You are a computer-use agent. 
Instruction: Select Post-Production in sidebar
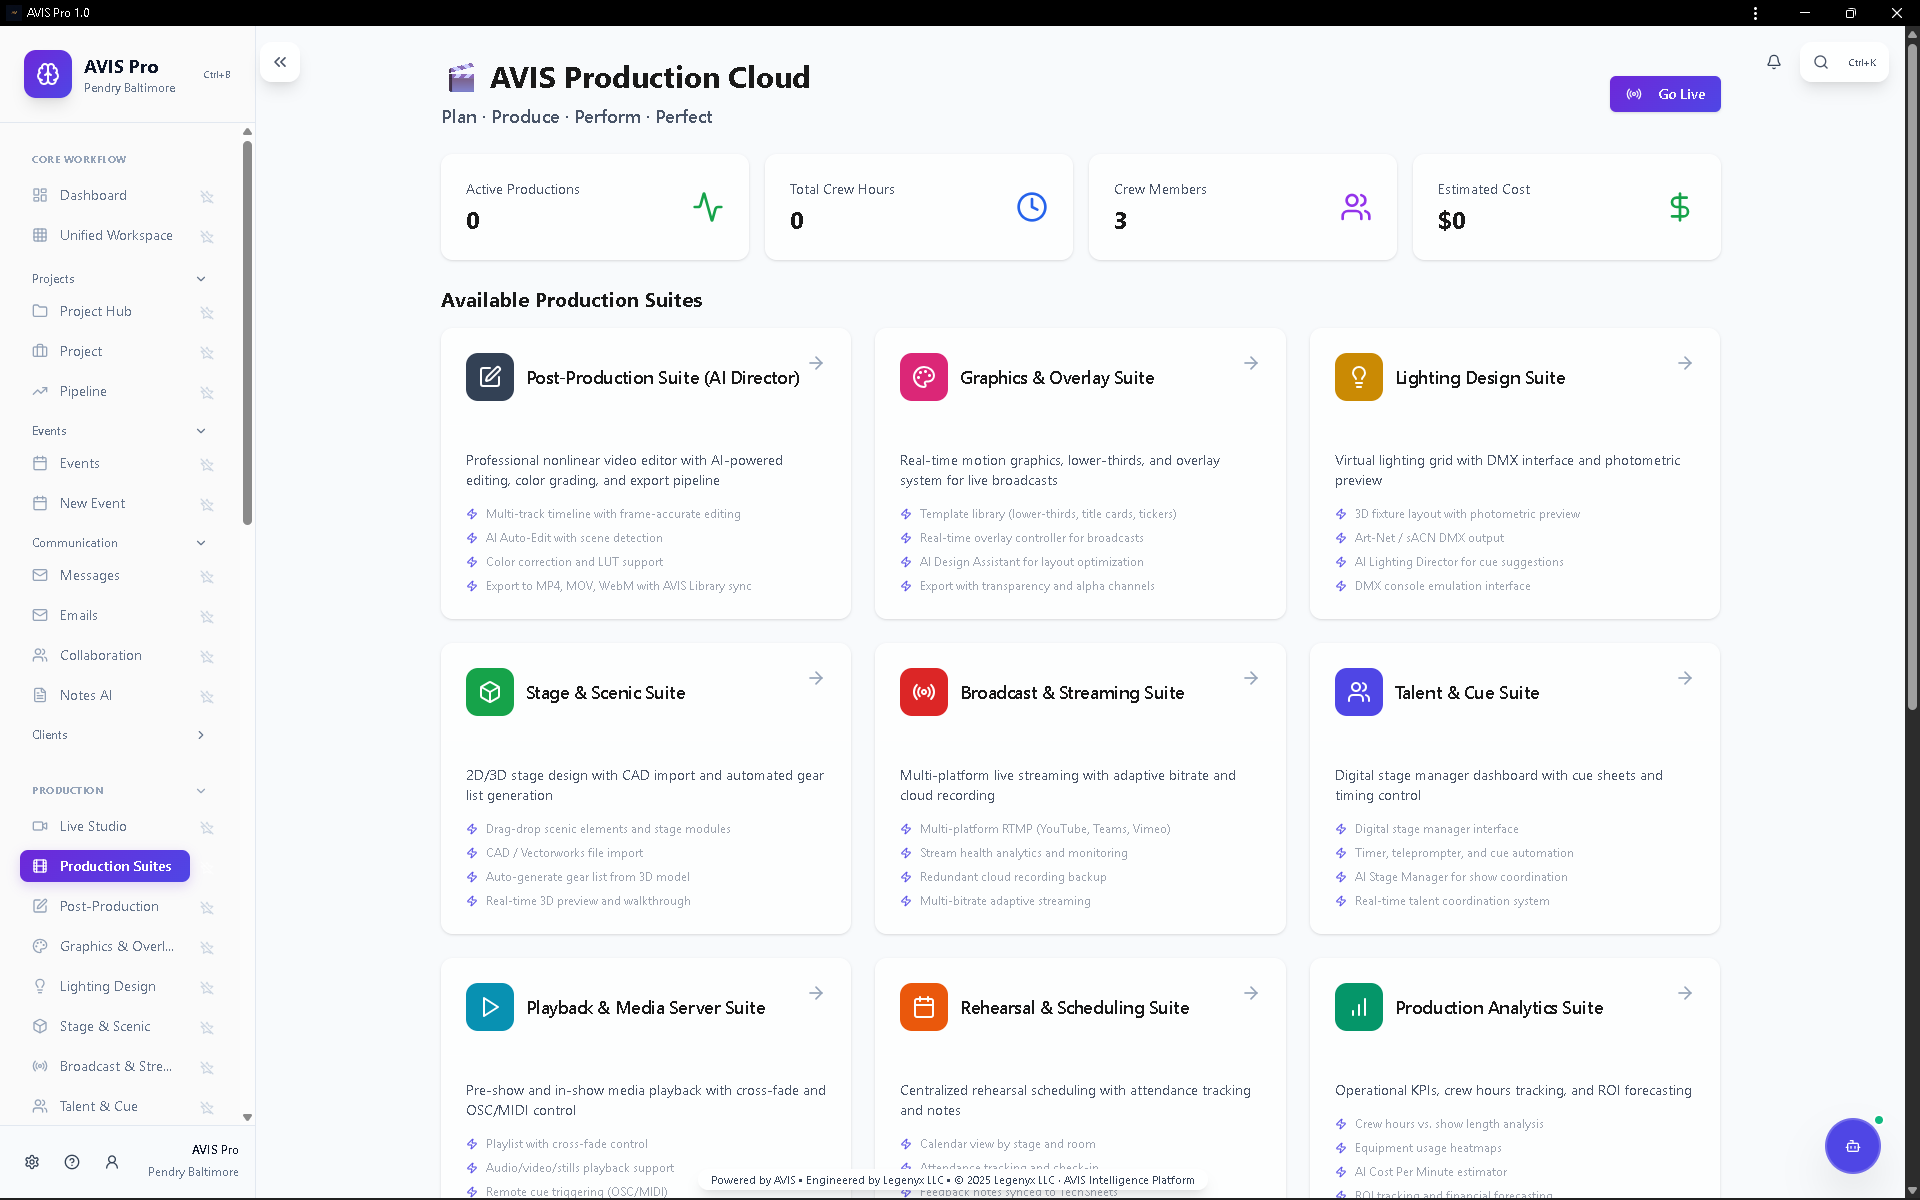pyautogui.click(x=109, y=906)
